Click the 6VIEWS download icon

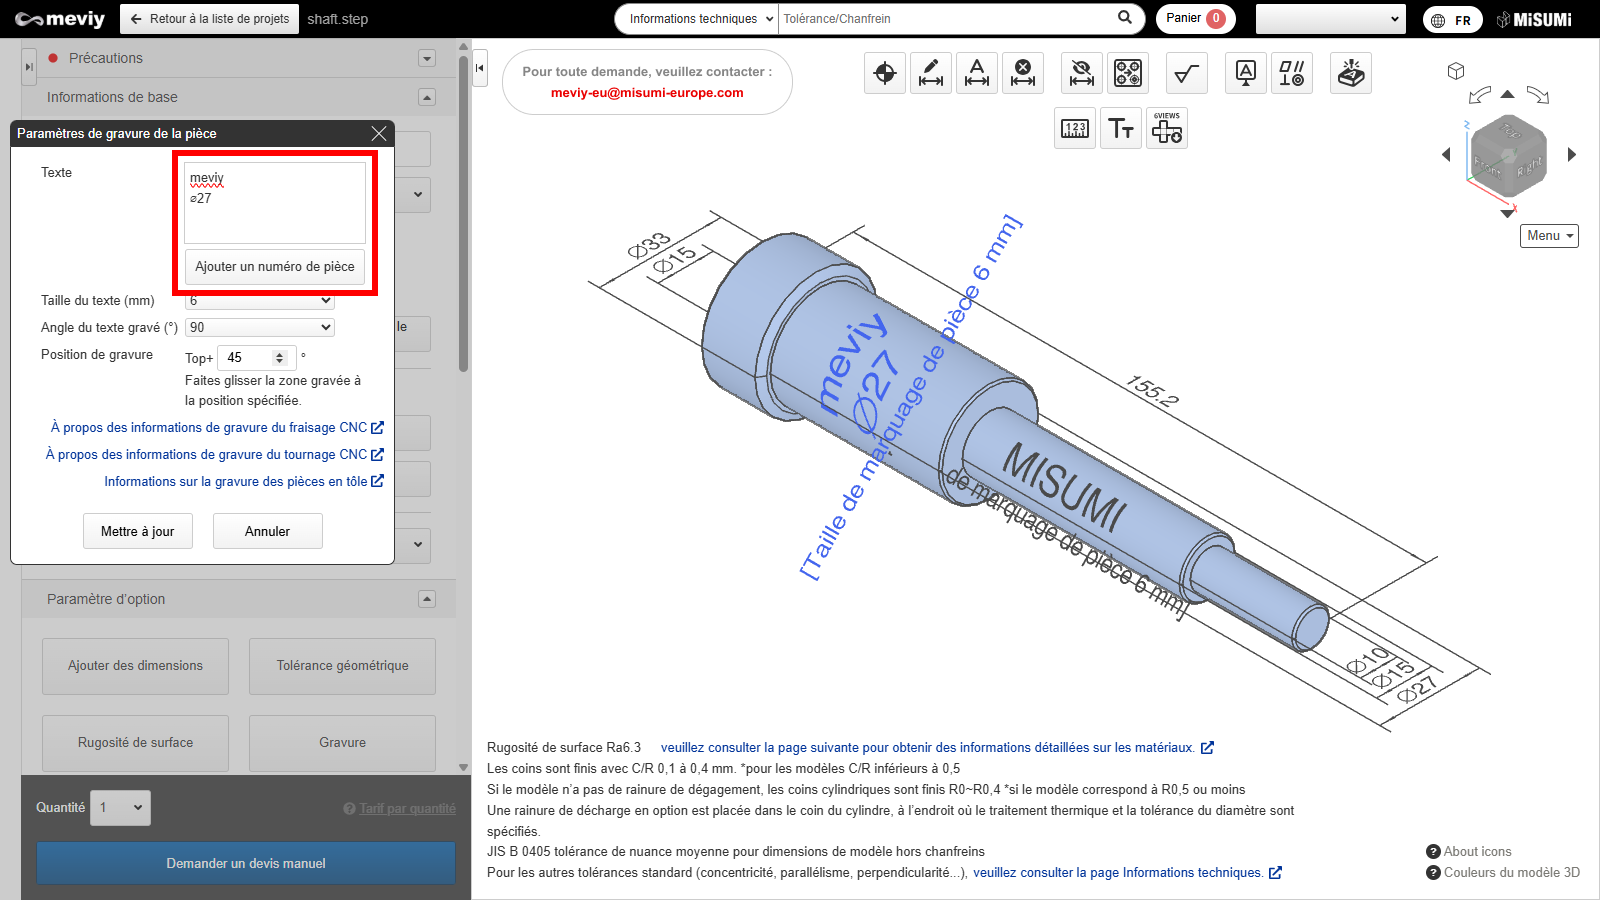click(x=1167, y=129)
